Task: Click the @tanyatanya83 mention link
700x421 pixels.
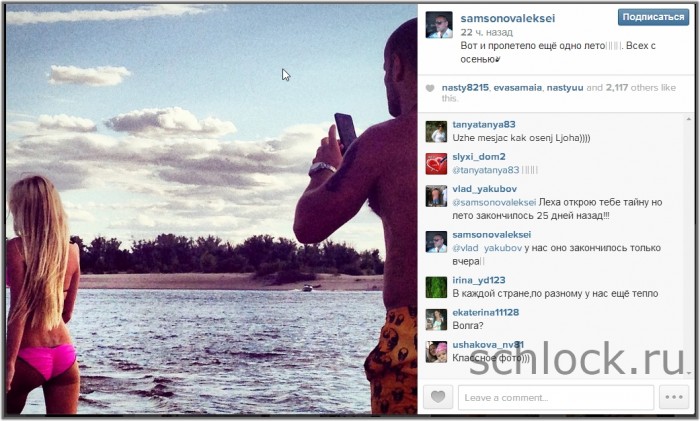Action: click(x=486, y=170)
